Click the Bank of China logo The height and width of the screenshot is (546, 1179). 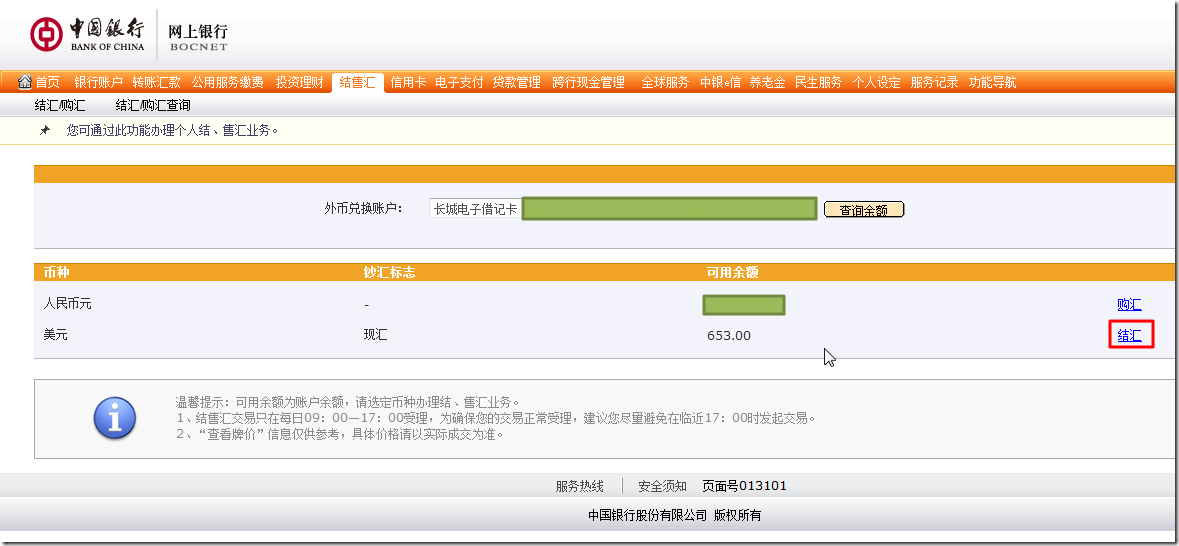(87, 34)
